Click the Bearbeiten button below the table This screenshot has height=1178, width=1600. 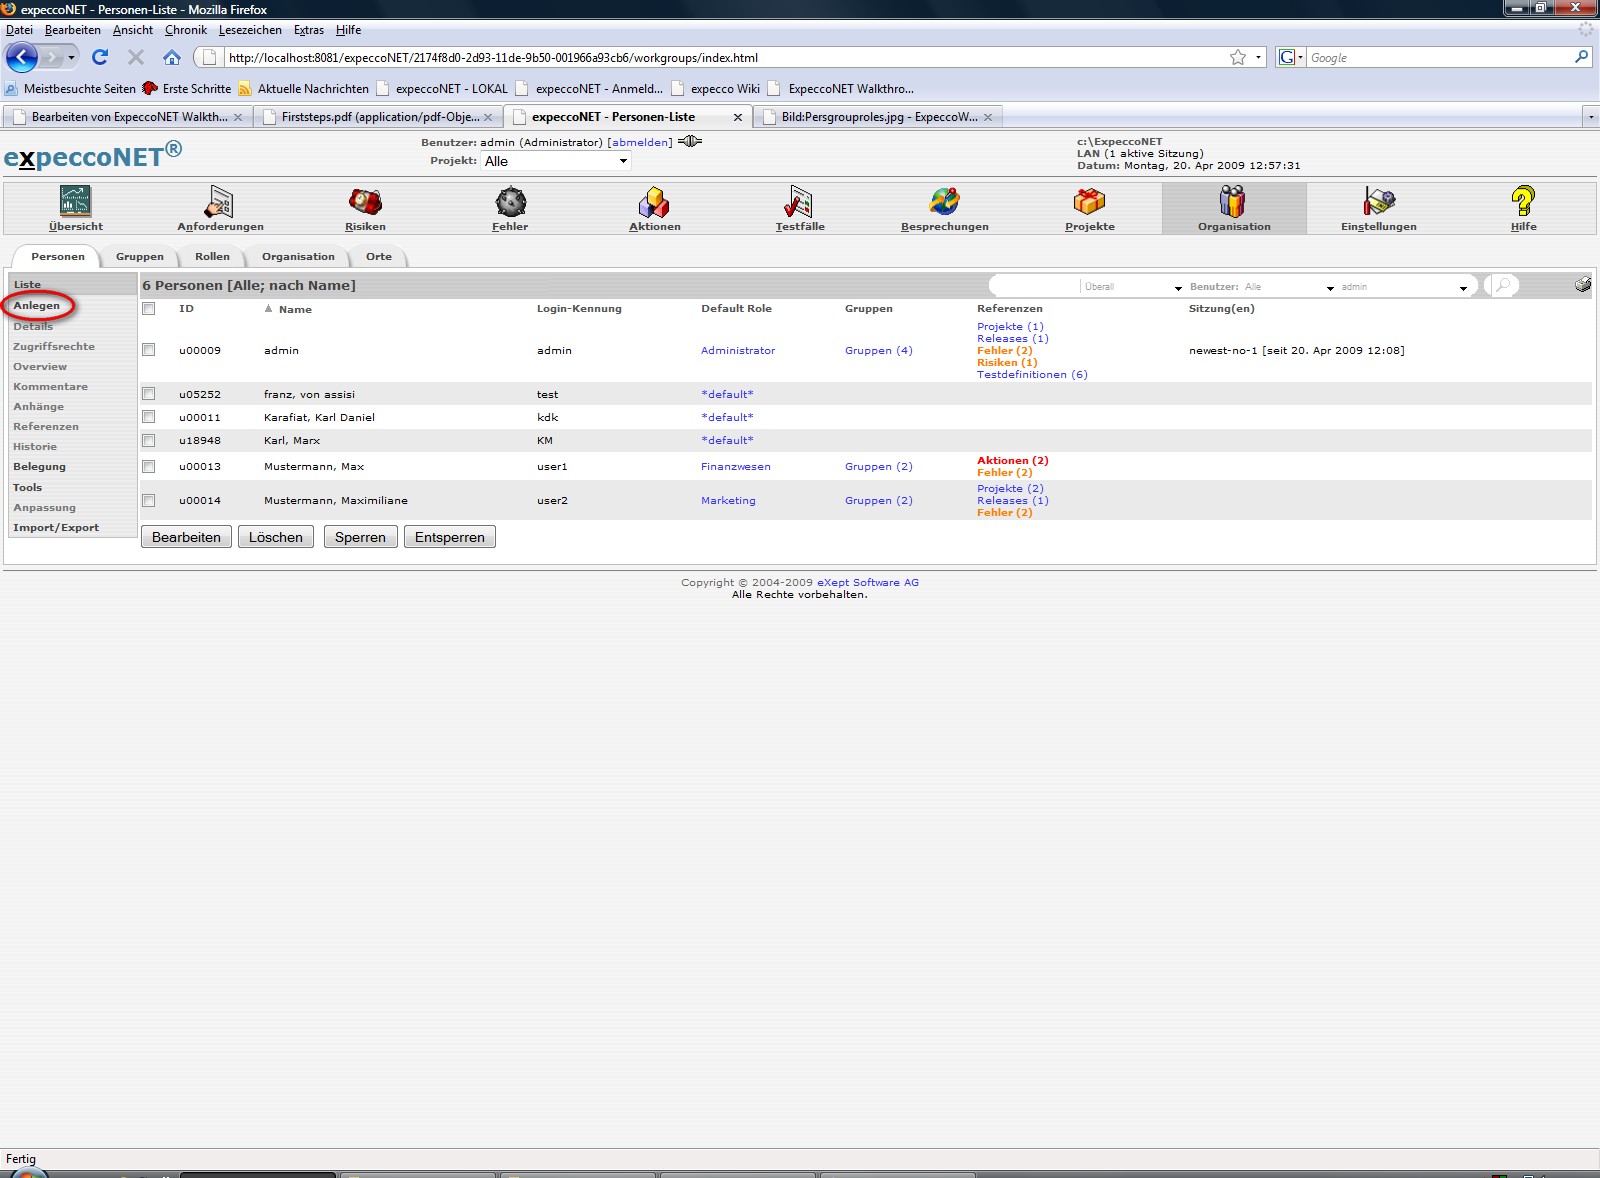click(186, 537)
